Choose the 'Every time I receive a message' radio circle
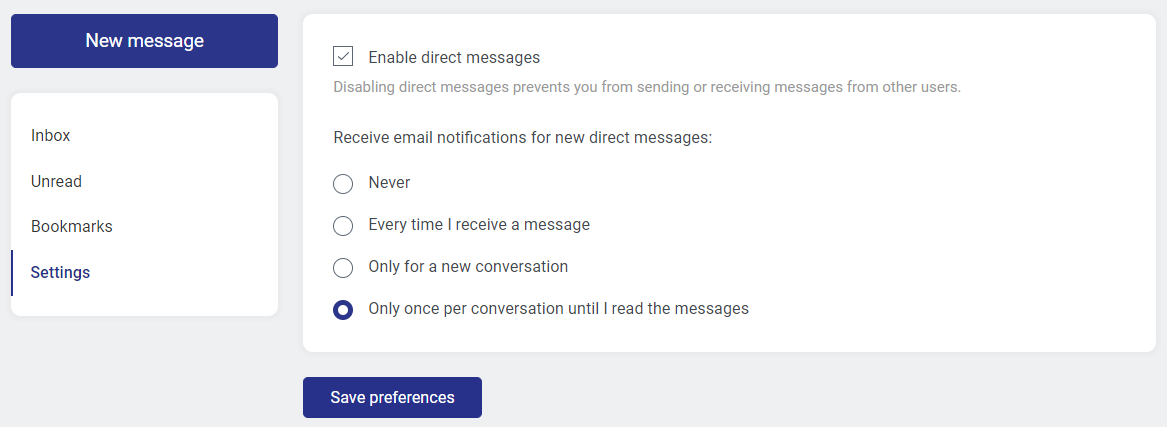 point(343,226)
